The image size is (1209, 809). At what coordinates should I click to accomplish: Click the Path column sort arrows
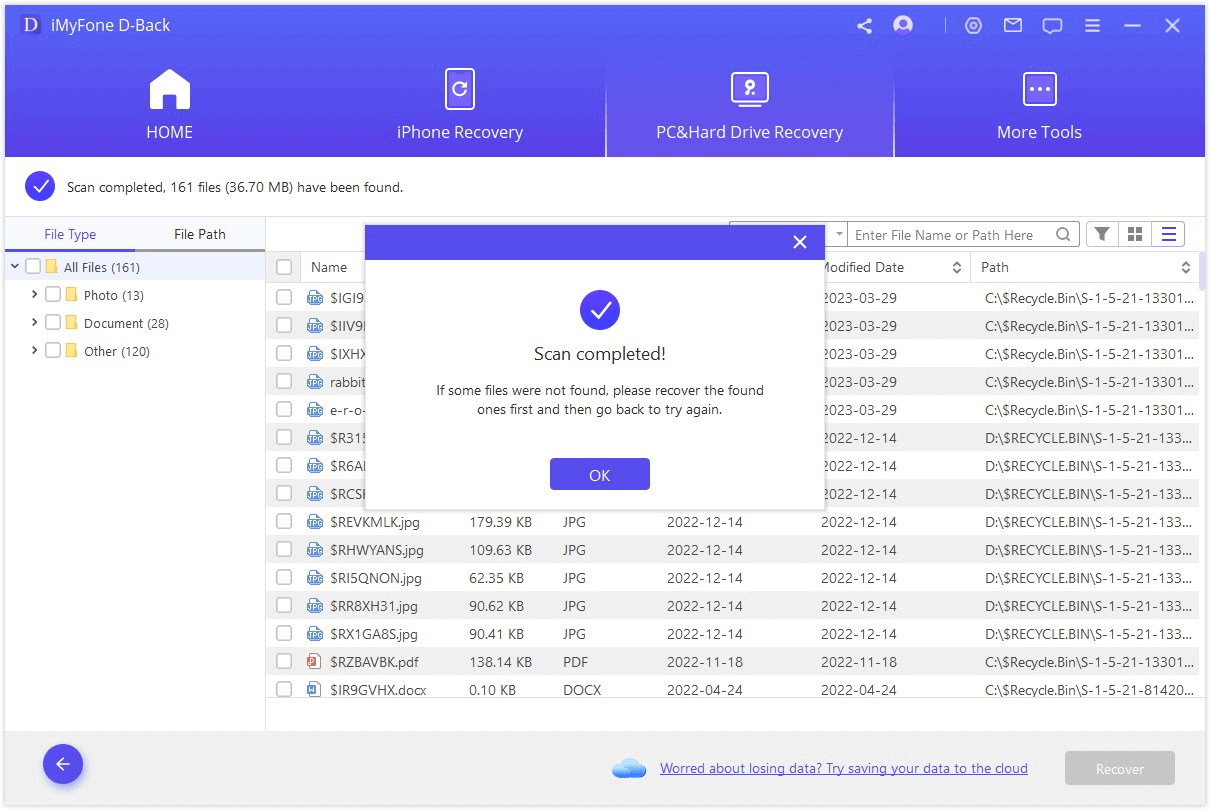point(1186,267)
